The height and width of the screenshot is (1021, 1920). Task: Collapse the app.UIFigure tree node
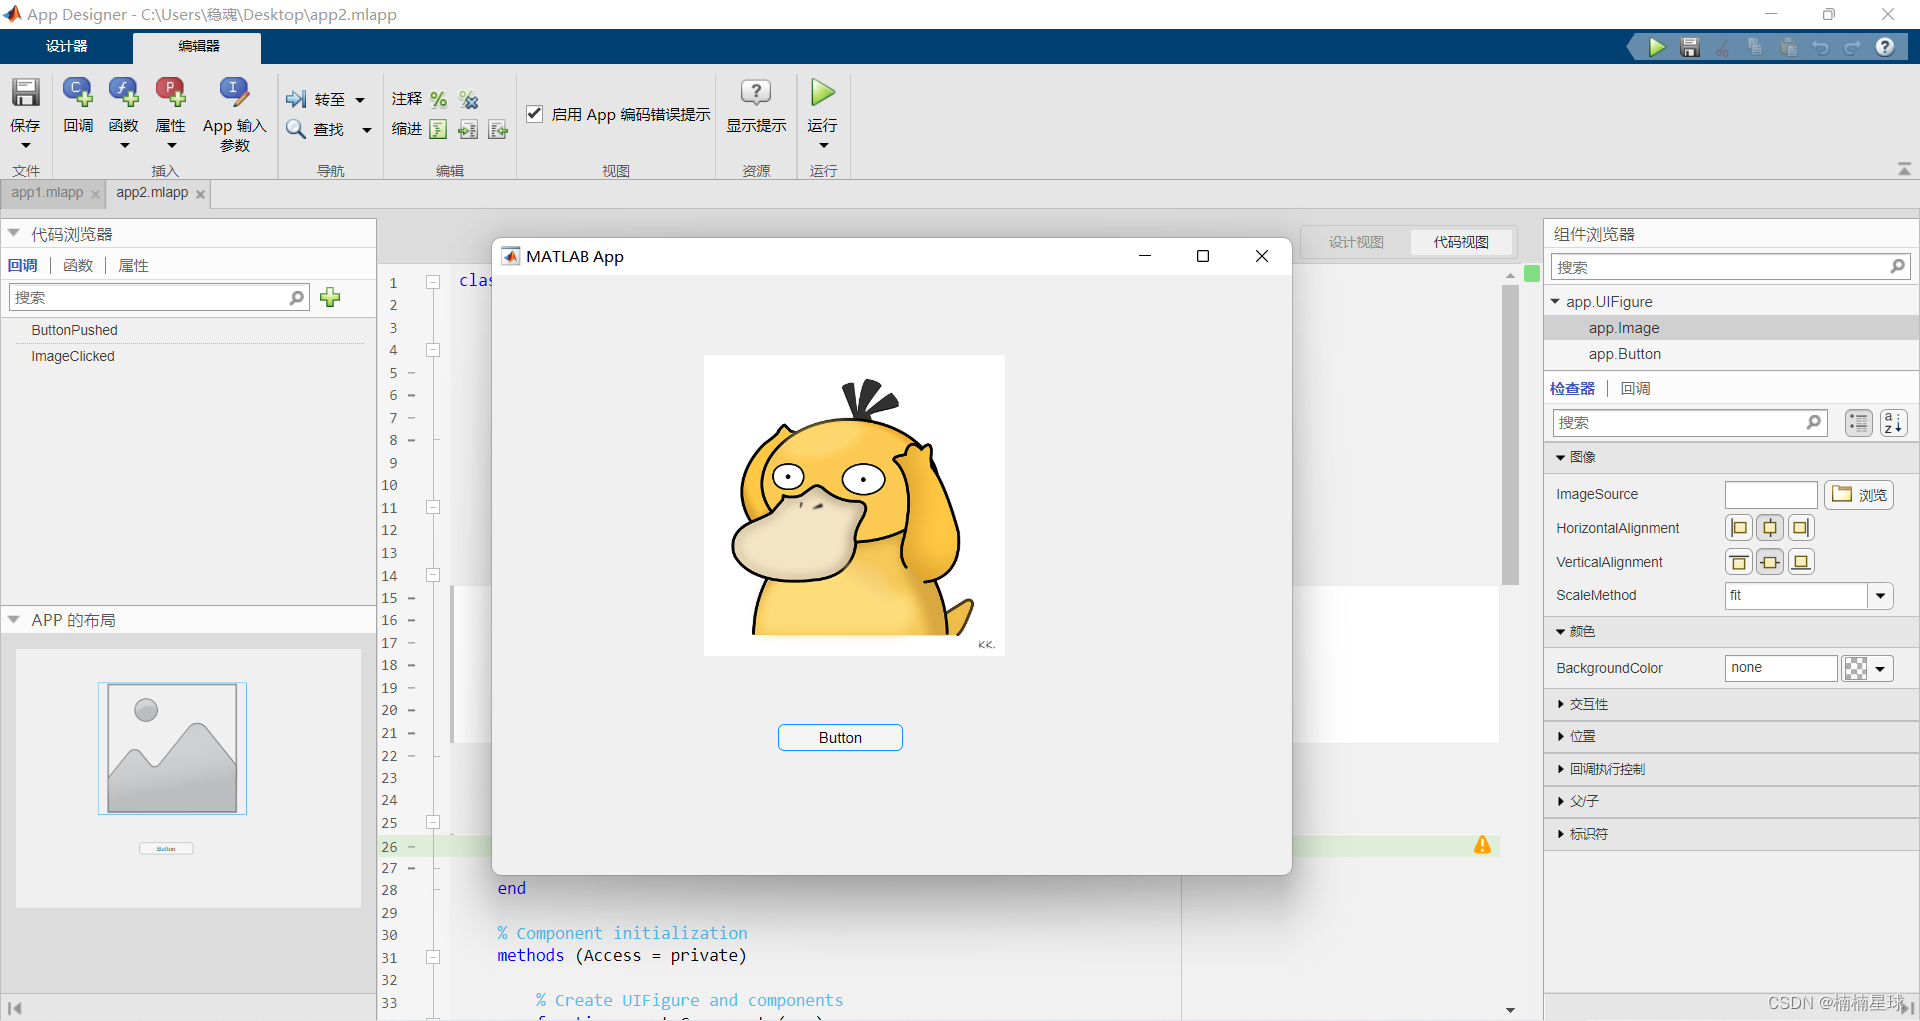coord(1555,301)
